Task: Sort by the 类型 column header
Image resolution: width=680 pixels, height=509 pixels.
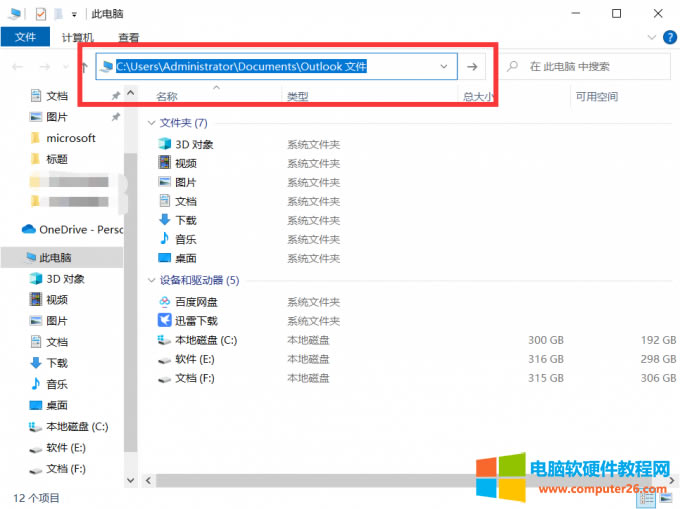Action: 298,96
